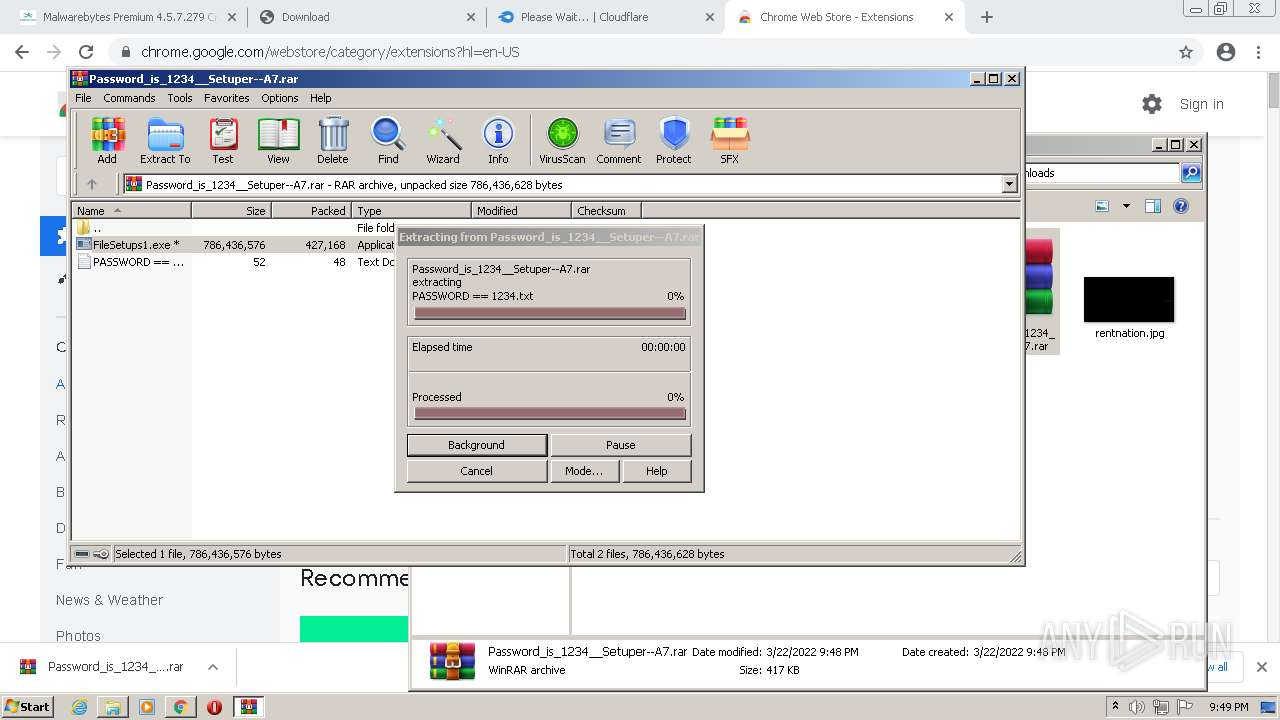Close the Chrome downloads bar
Screen dimensions: 1280x720
1261,667
